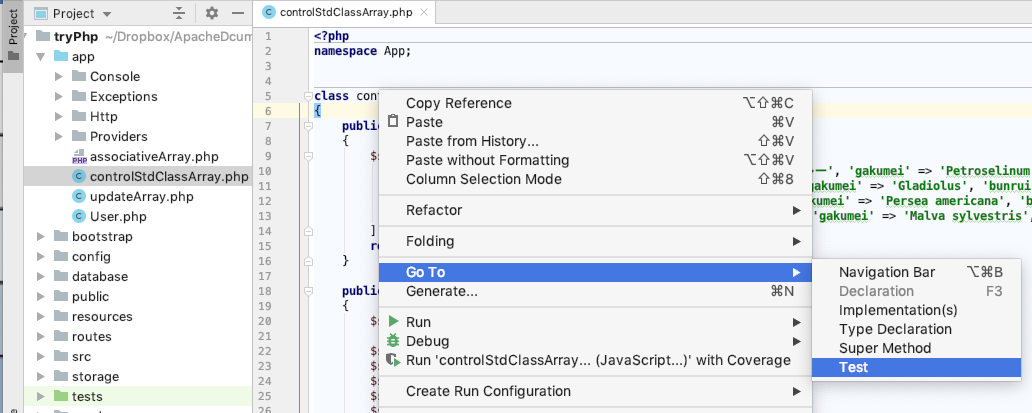Choose Copy Reference from context menu
The image size is (1032, 413).
596,103
